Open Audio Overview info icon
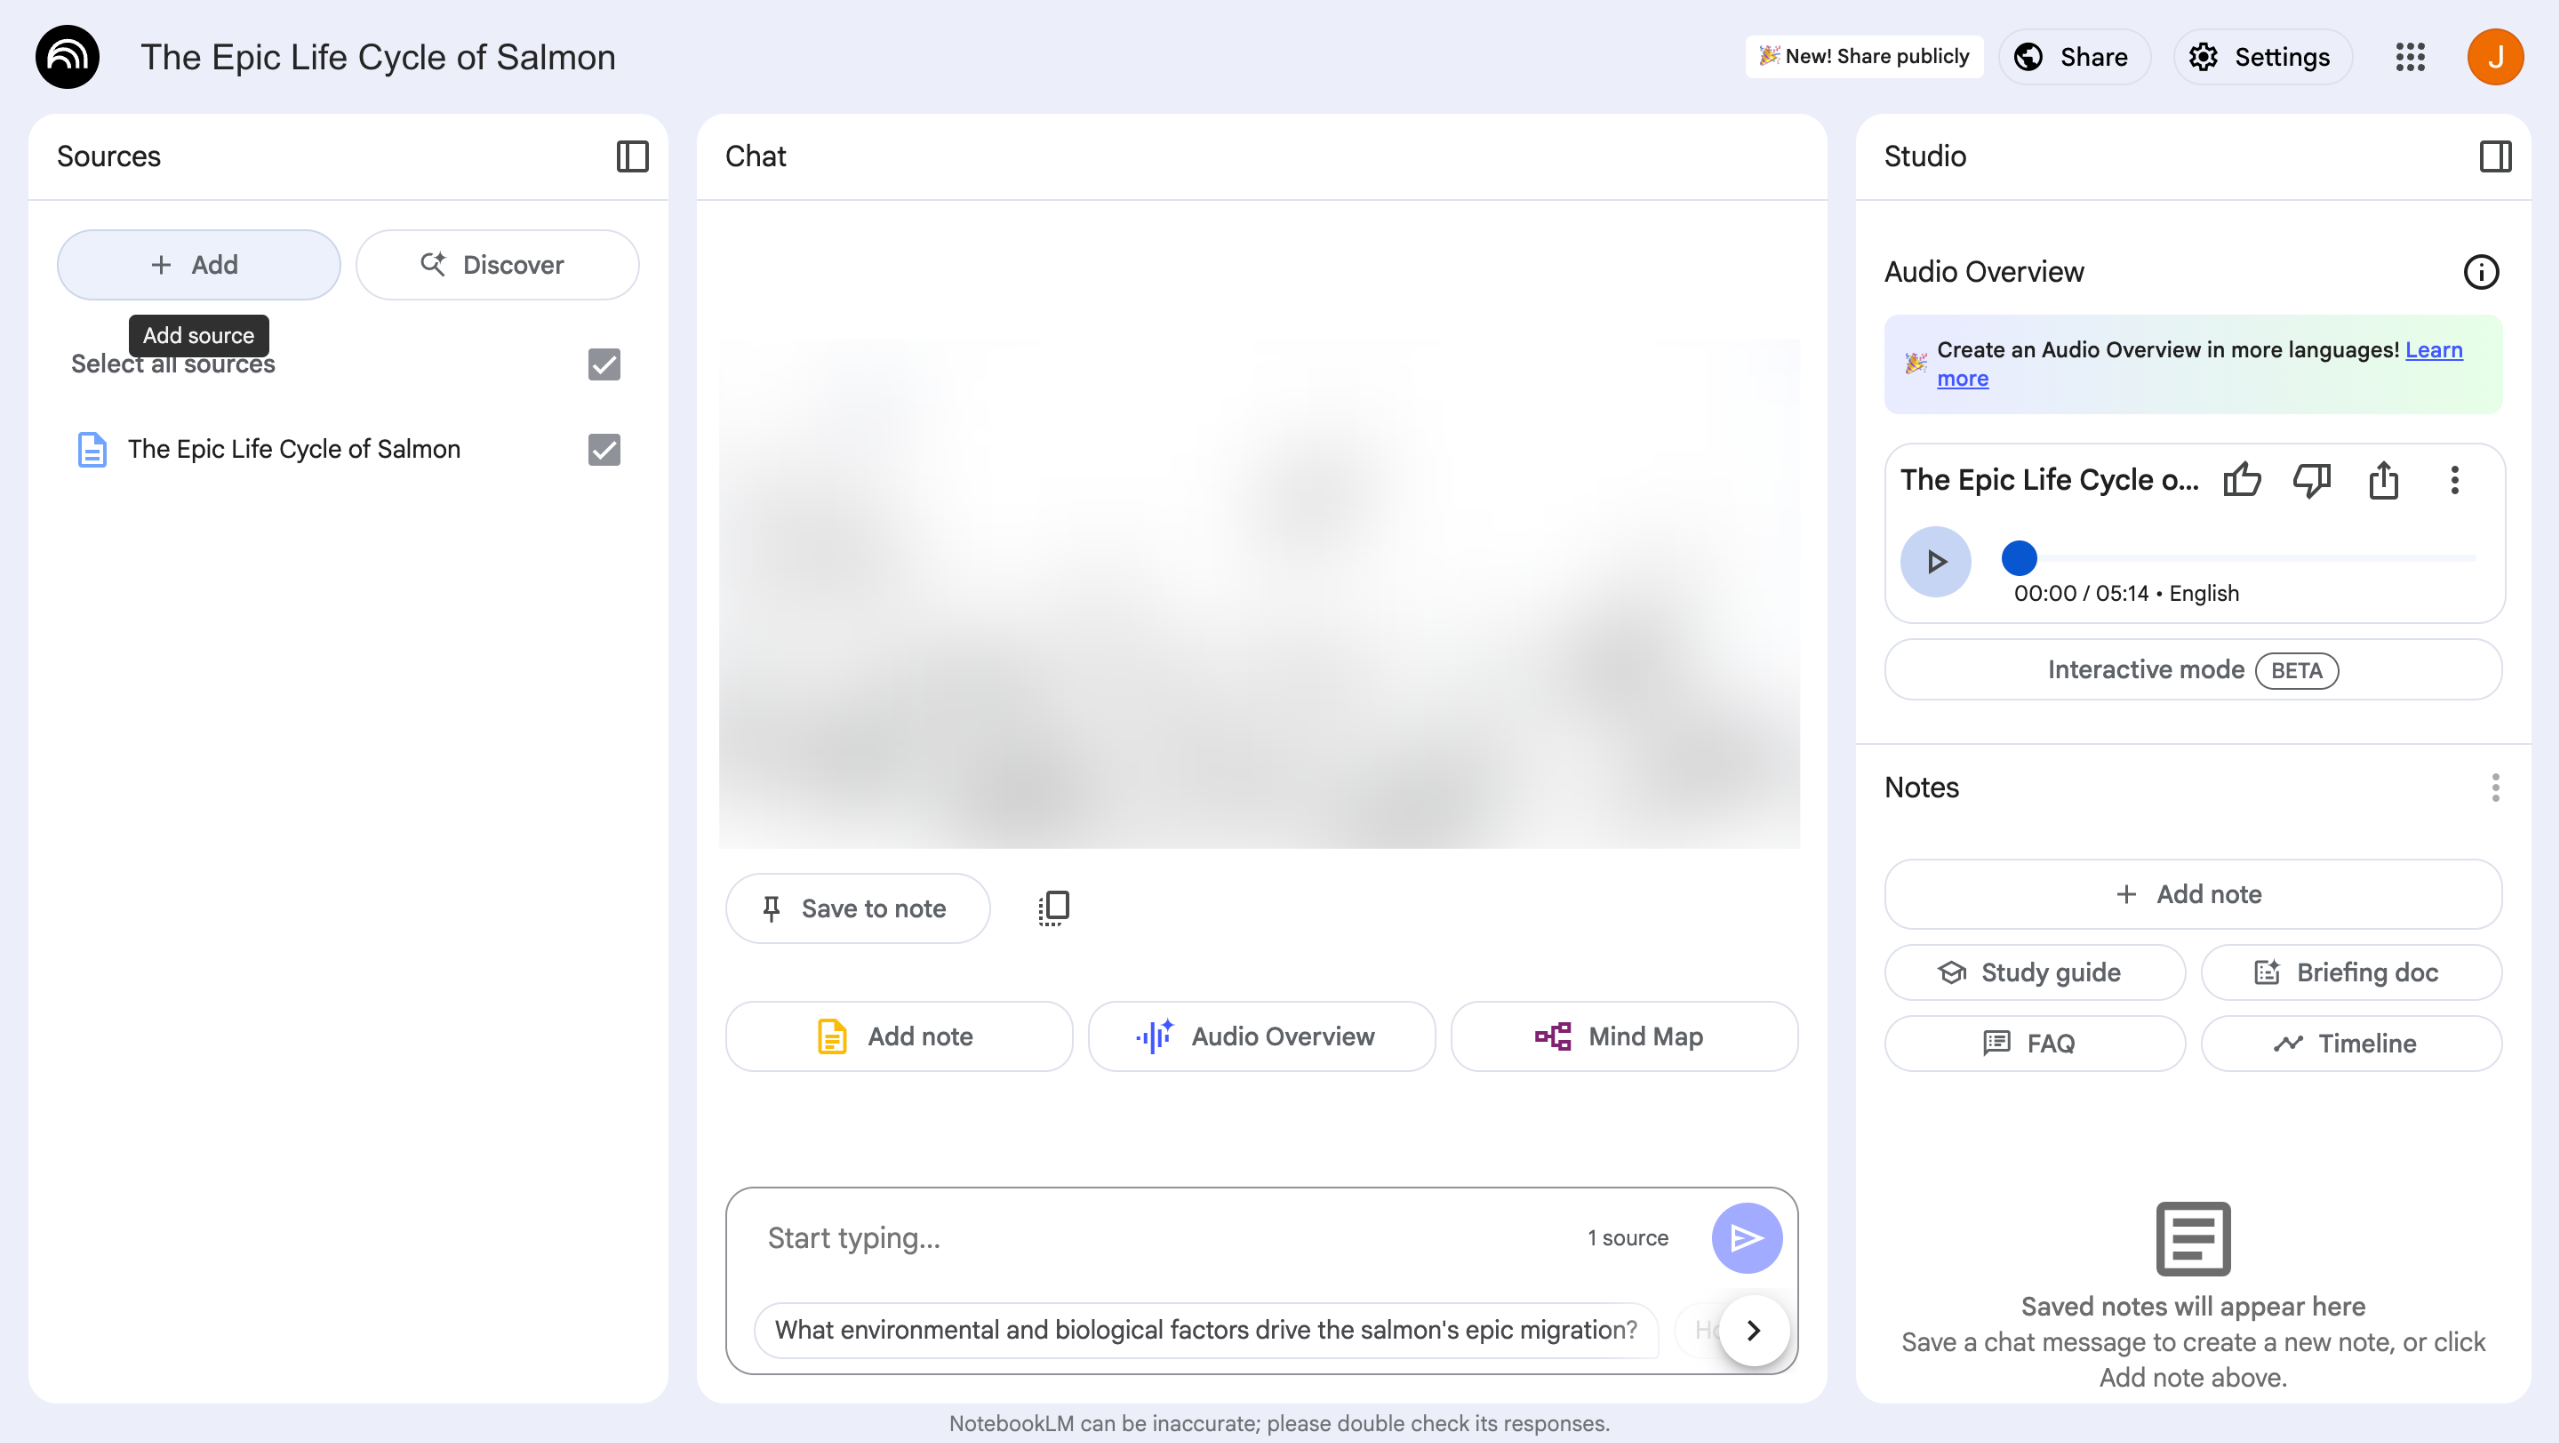2559x1443 pixels. [2480, 272]
